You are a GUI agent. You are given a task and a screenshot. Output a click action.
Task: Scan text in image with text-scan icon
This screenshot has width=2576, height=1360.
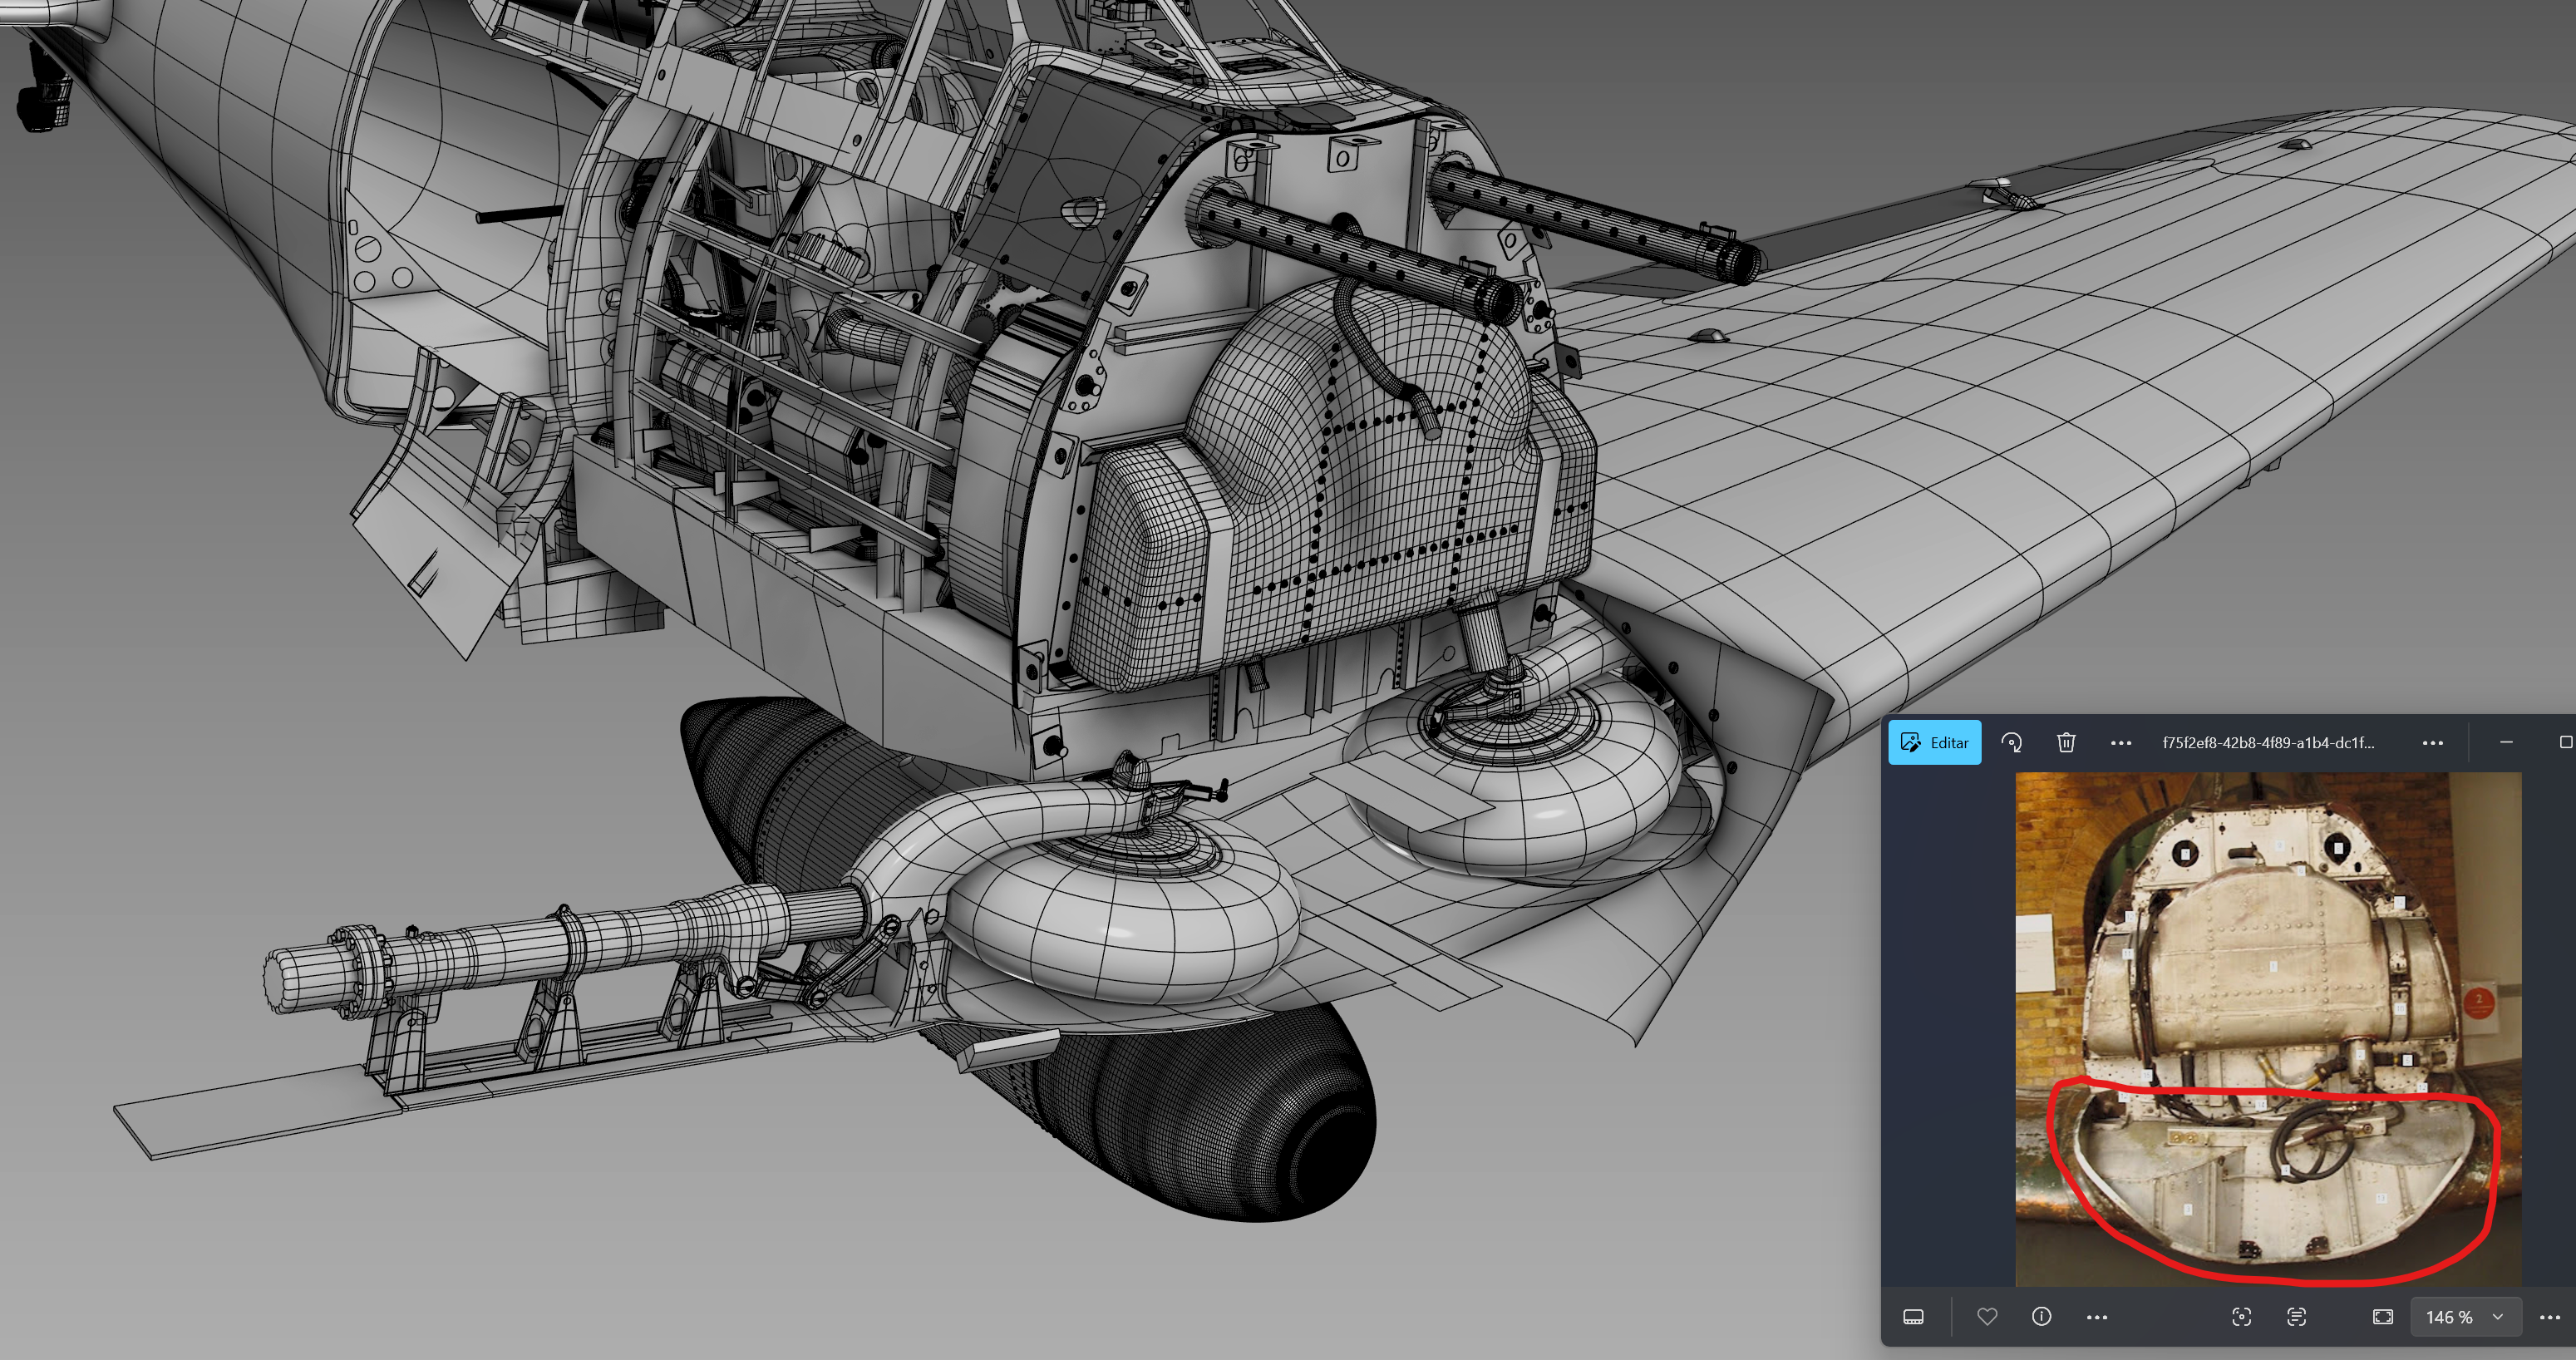pos(2296,1317)
